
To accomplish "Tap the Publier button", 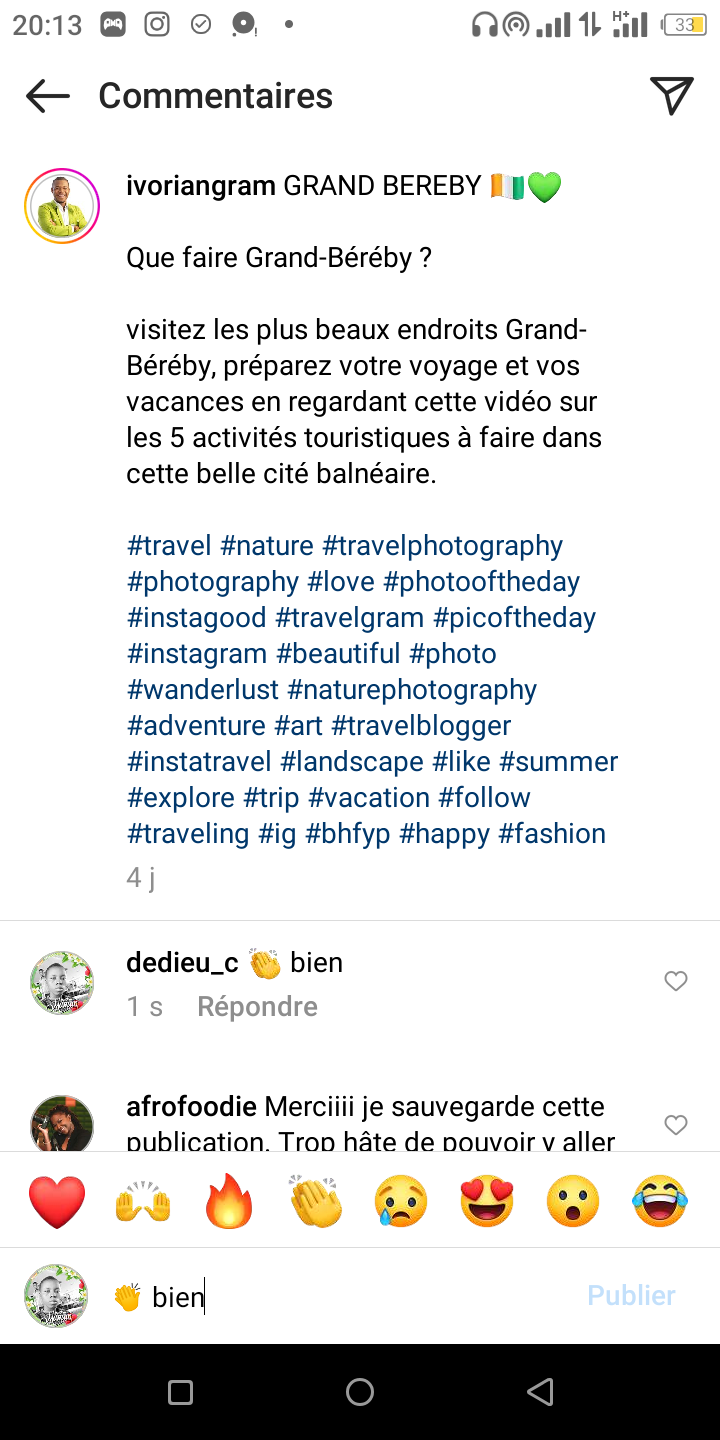I will pyautogui.click(x=631, y=1295).
